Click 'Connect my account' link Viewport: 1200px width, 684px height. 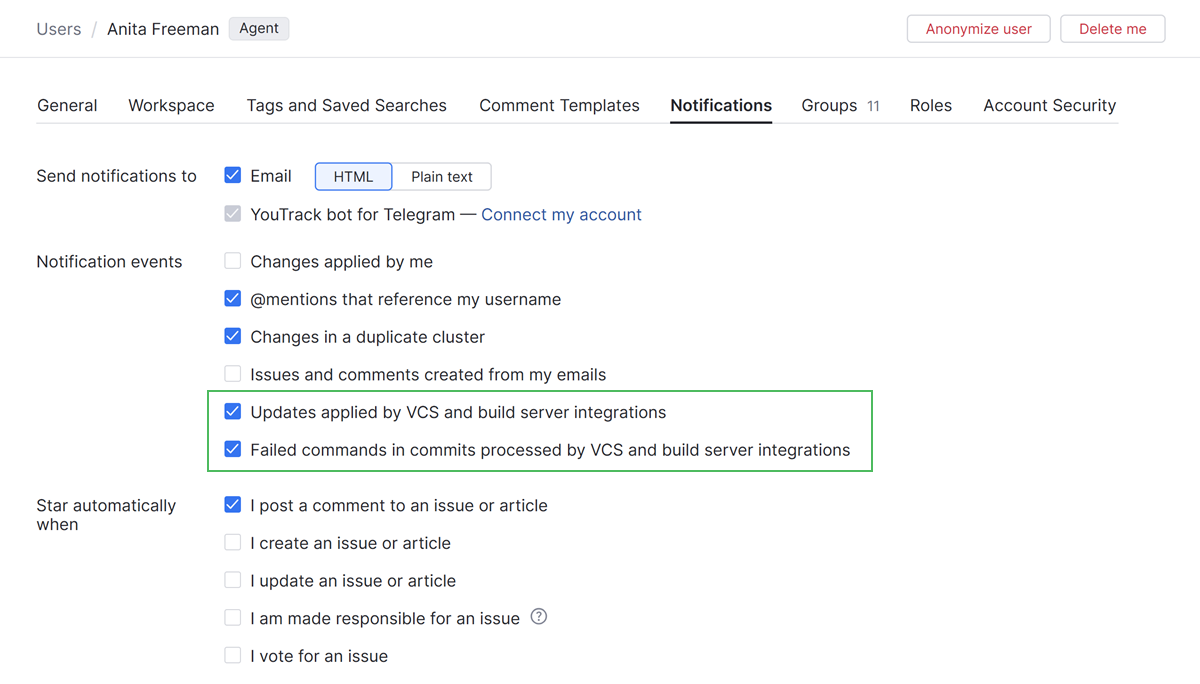click(x=561, y=215)
